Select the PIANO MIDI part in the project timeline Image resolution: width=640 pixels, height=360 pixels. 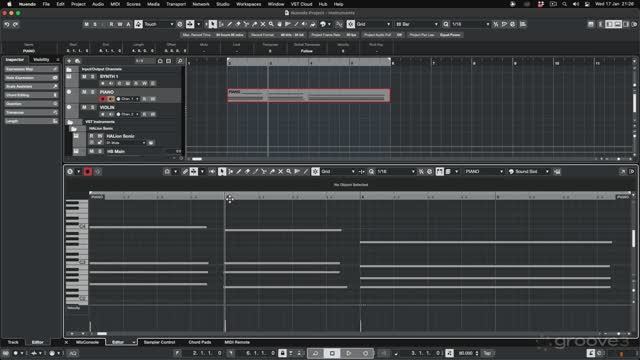click(x=309, y=95)
